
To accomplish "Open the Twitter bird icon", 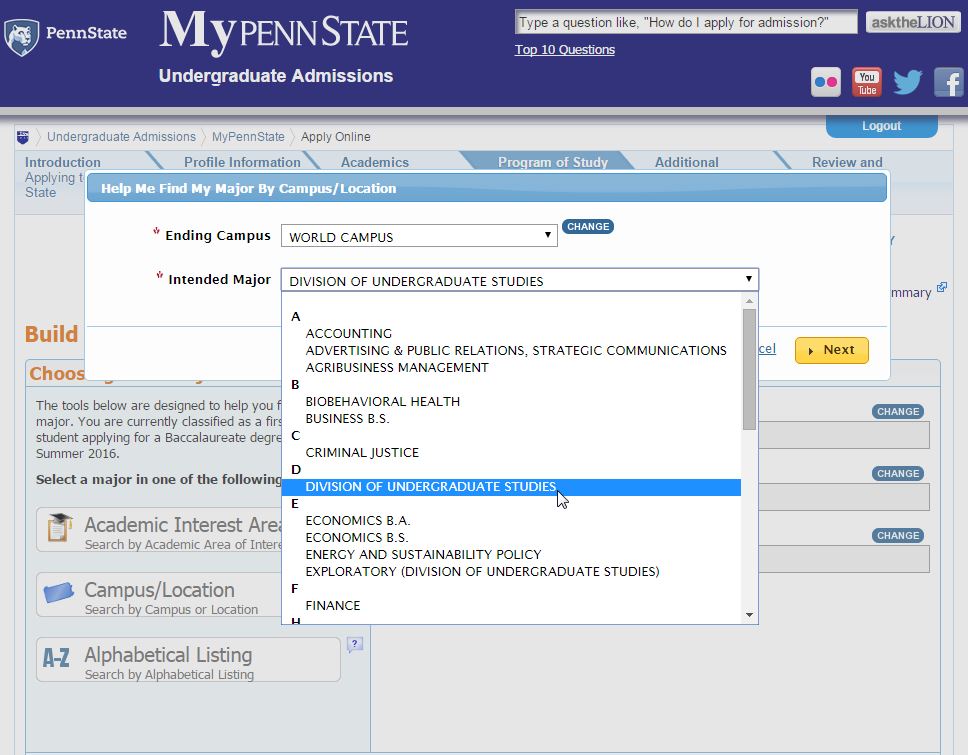I will click(908, 82).
